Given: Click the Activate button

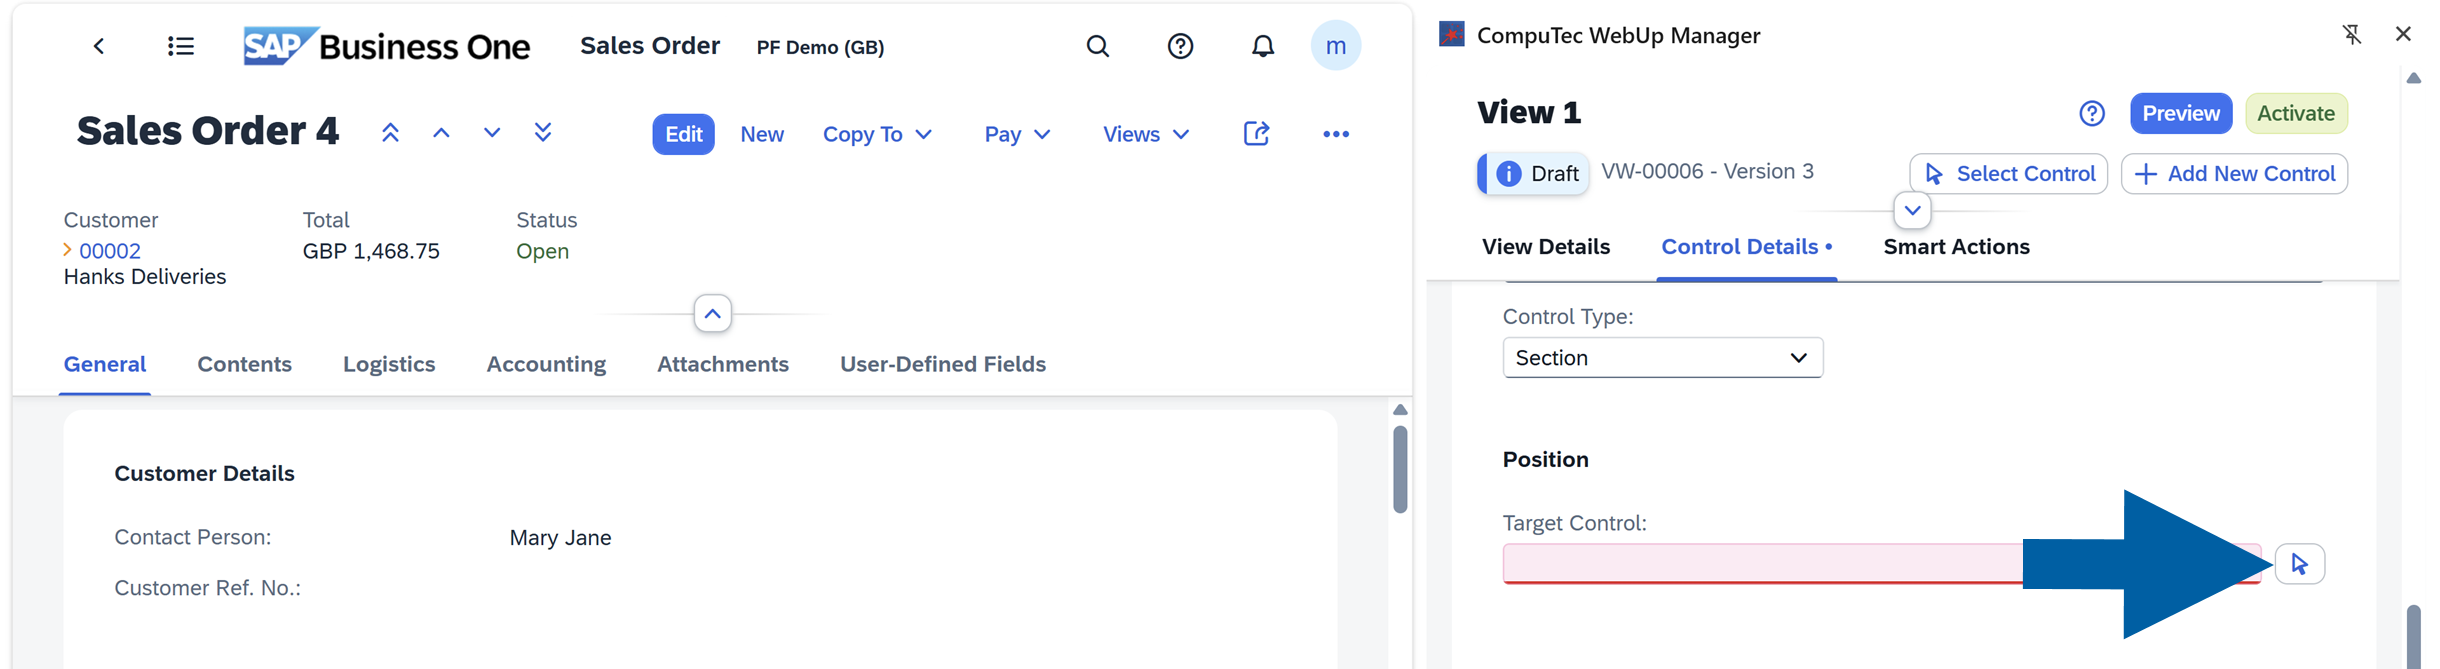Looking at the screenshot, I should [2296, 114].
